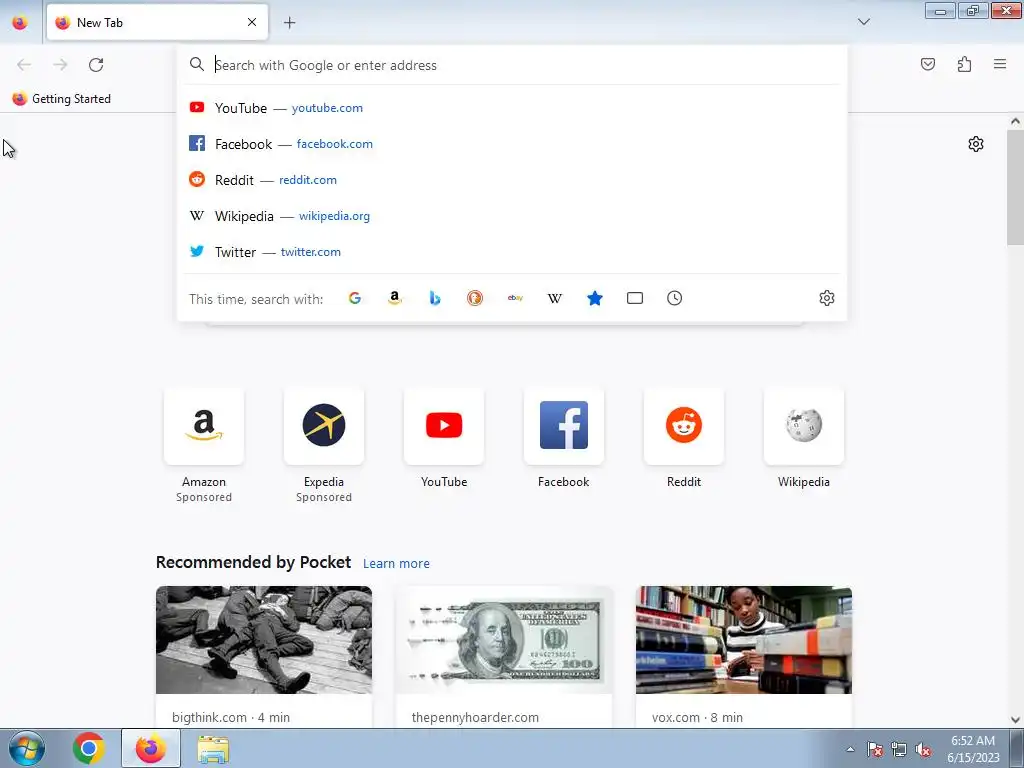Click into the address bar field
The height and width of the screenshot is (768, 1024).
(x=513, y=65)
